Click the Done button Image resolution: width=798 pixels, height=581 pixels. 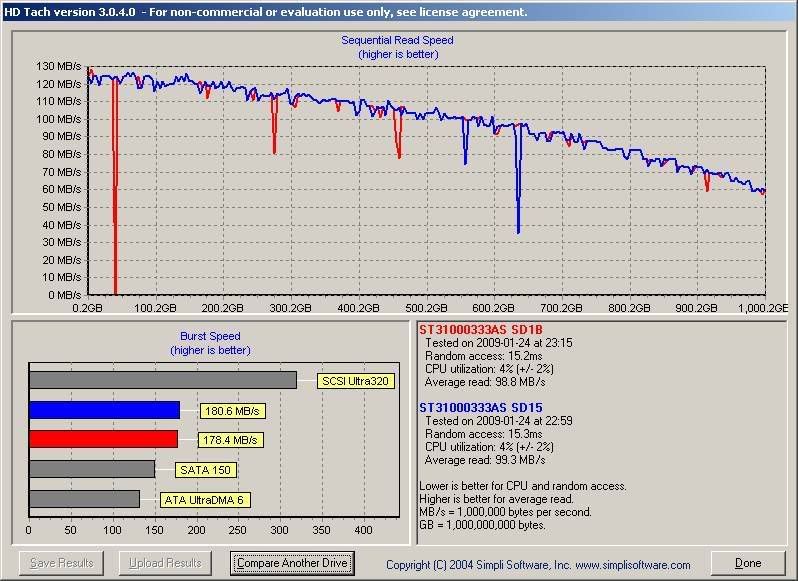point(748,563)
